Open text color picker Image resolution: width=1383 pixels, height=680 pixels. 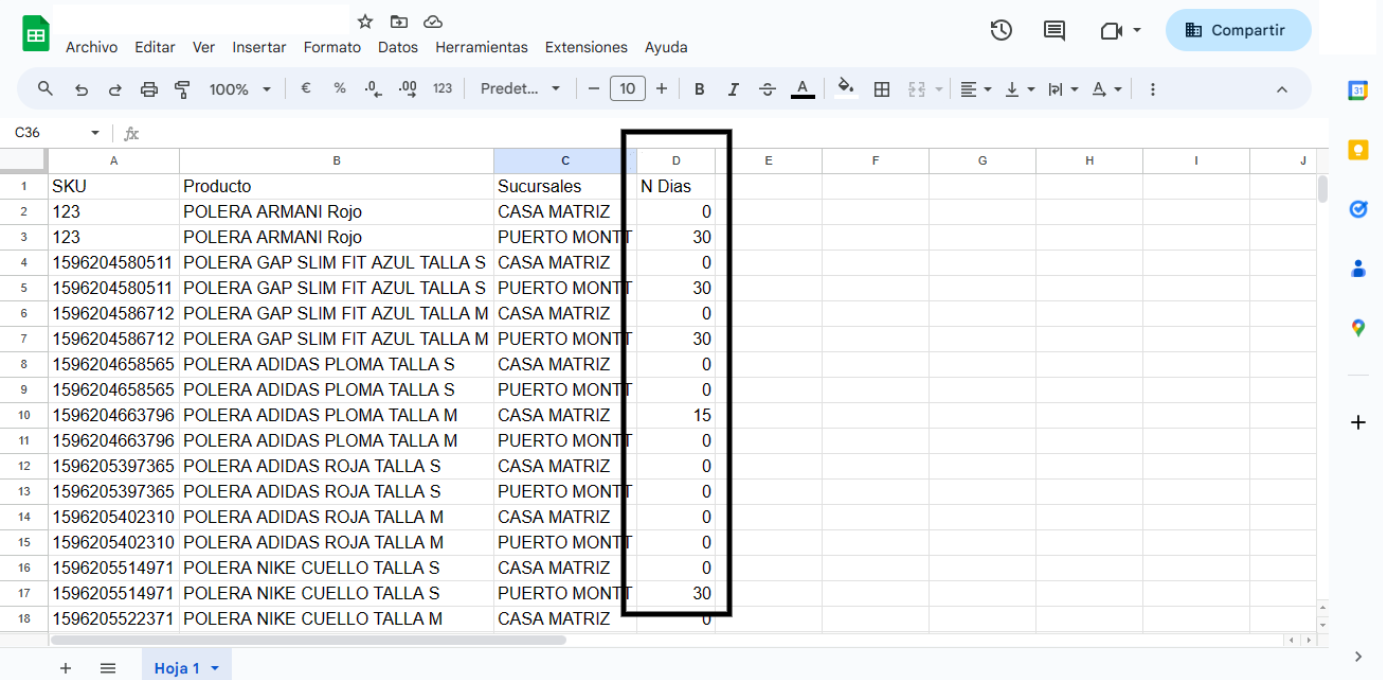tap(802, 89)
